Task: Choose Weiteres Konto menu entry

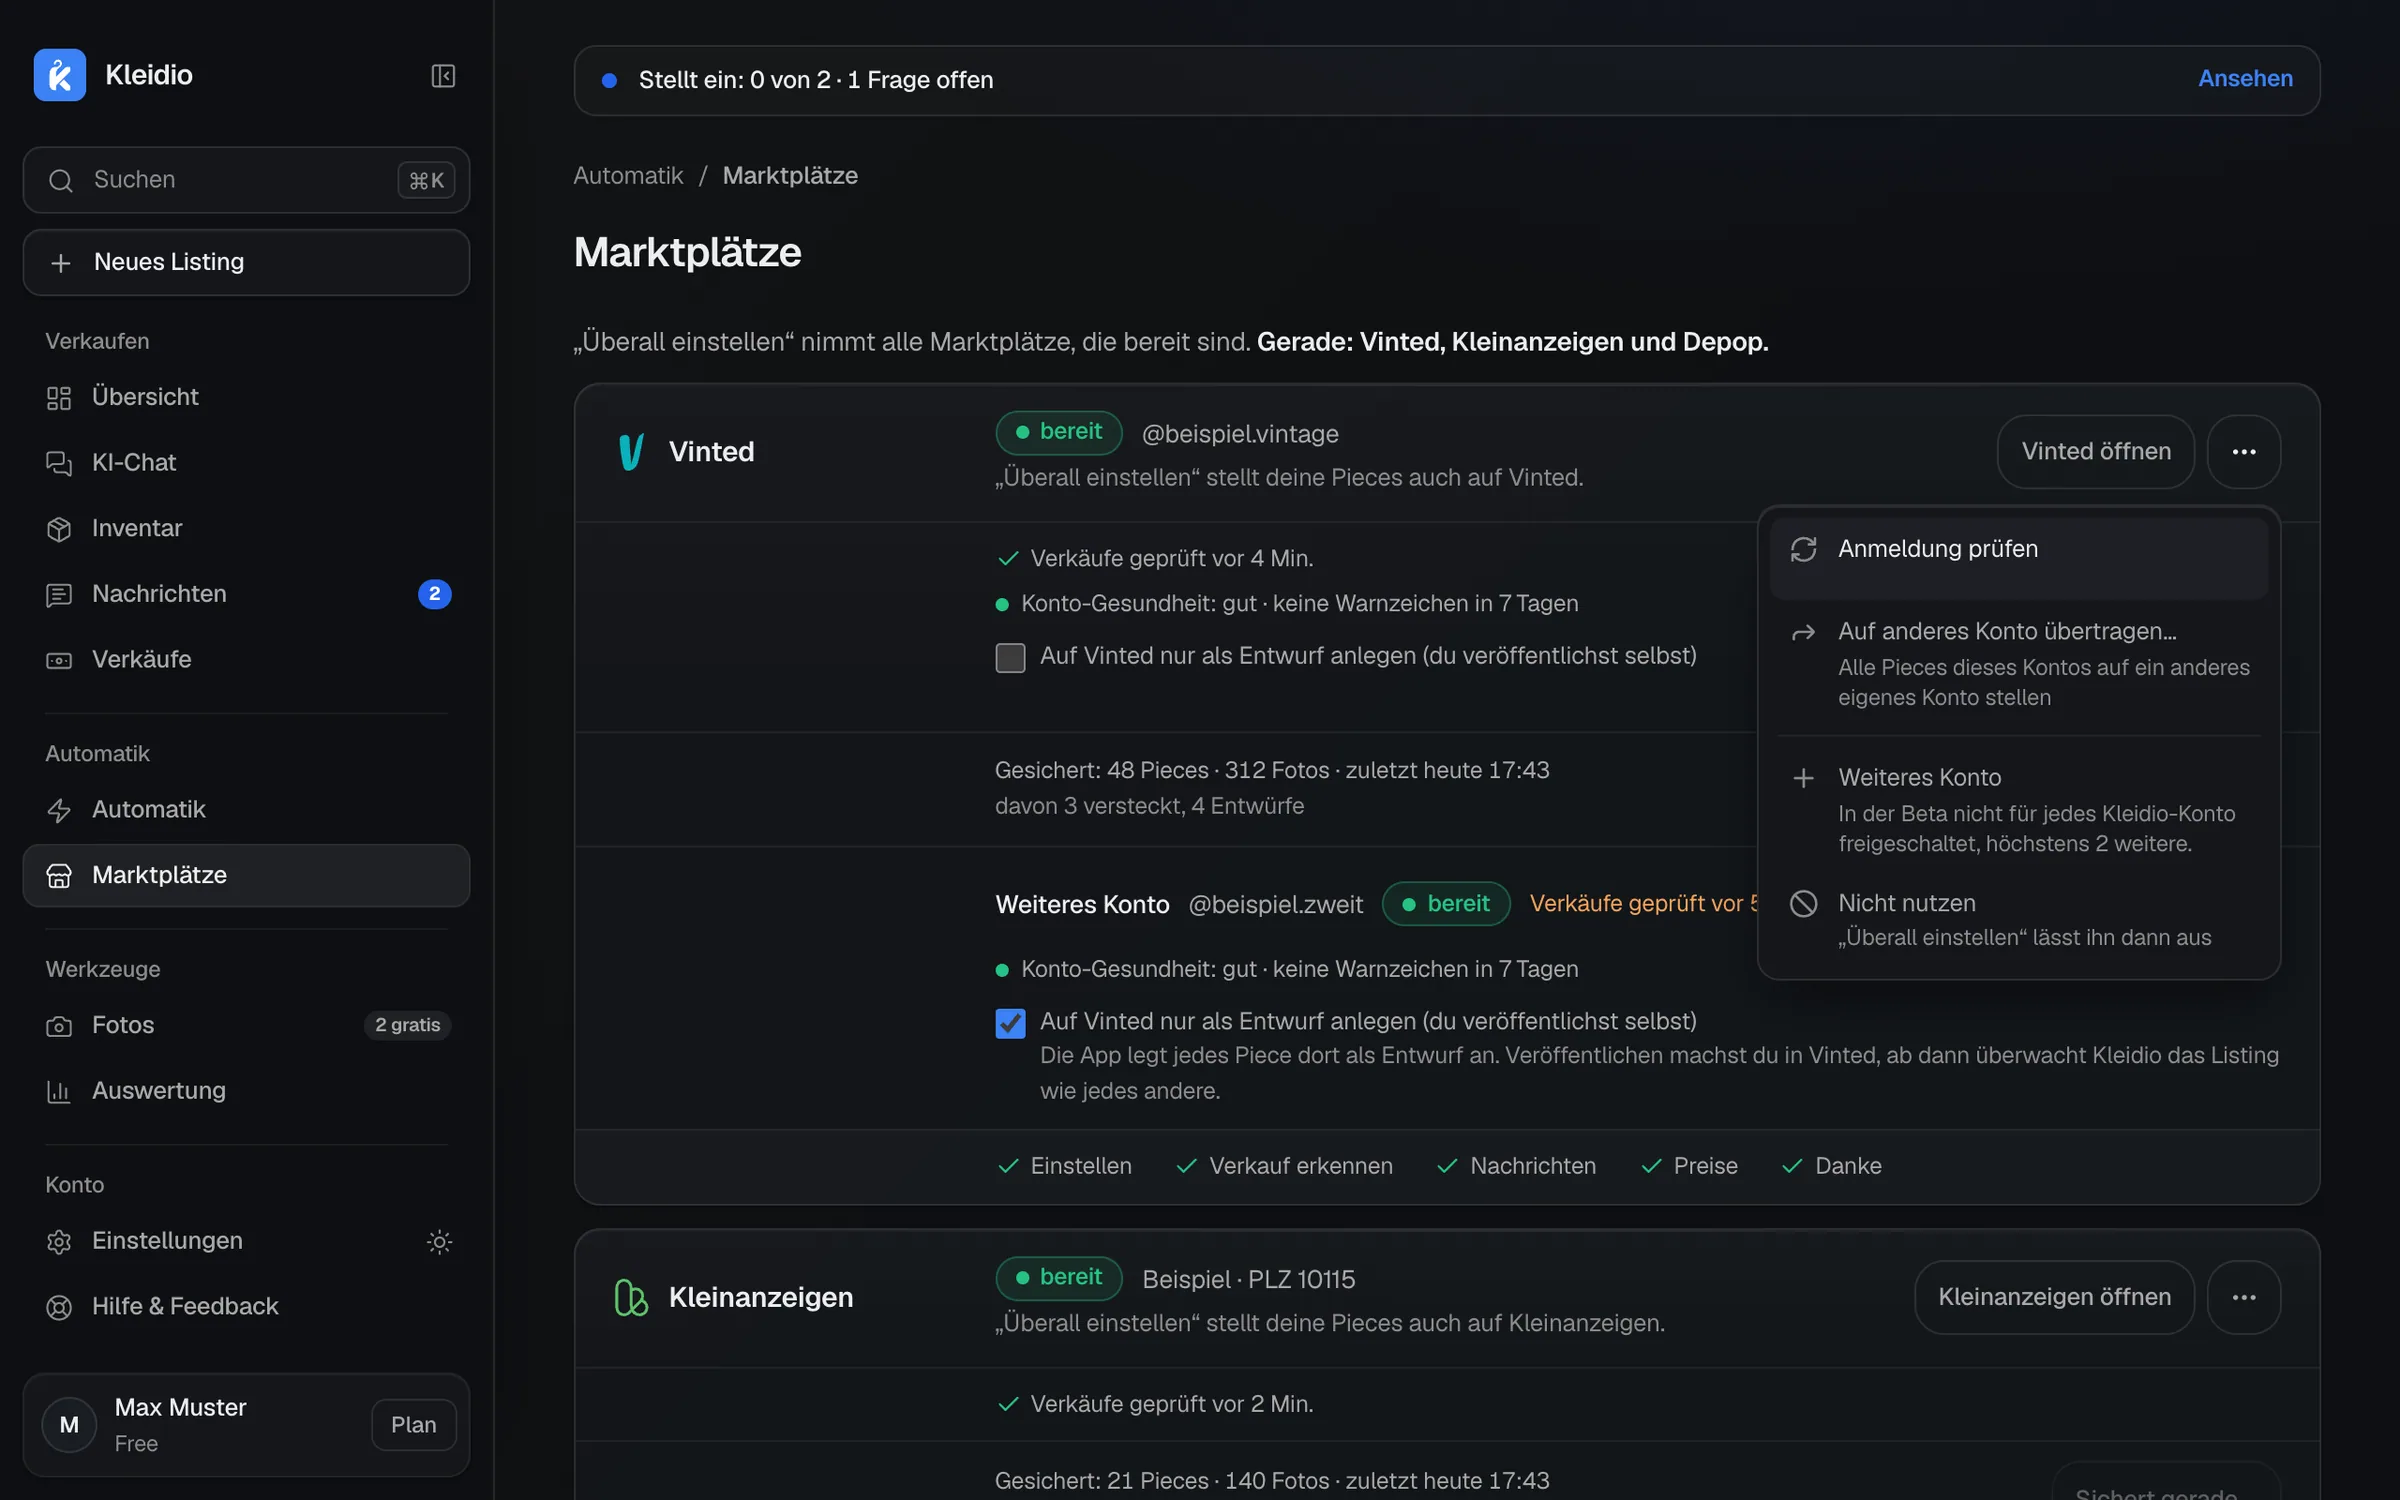Action: pos(2018,809)
